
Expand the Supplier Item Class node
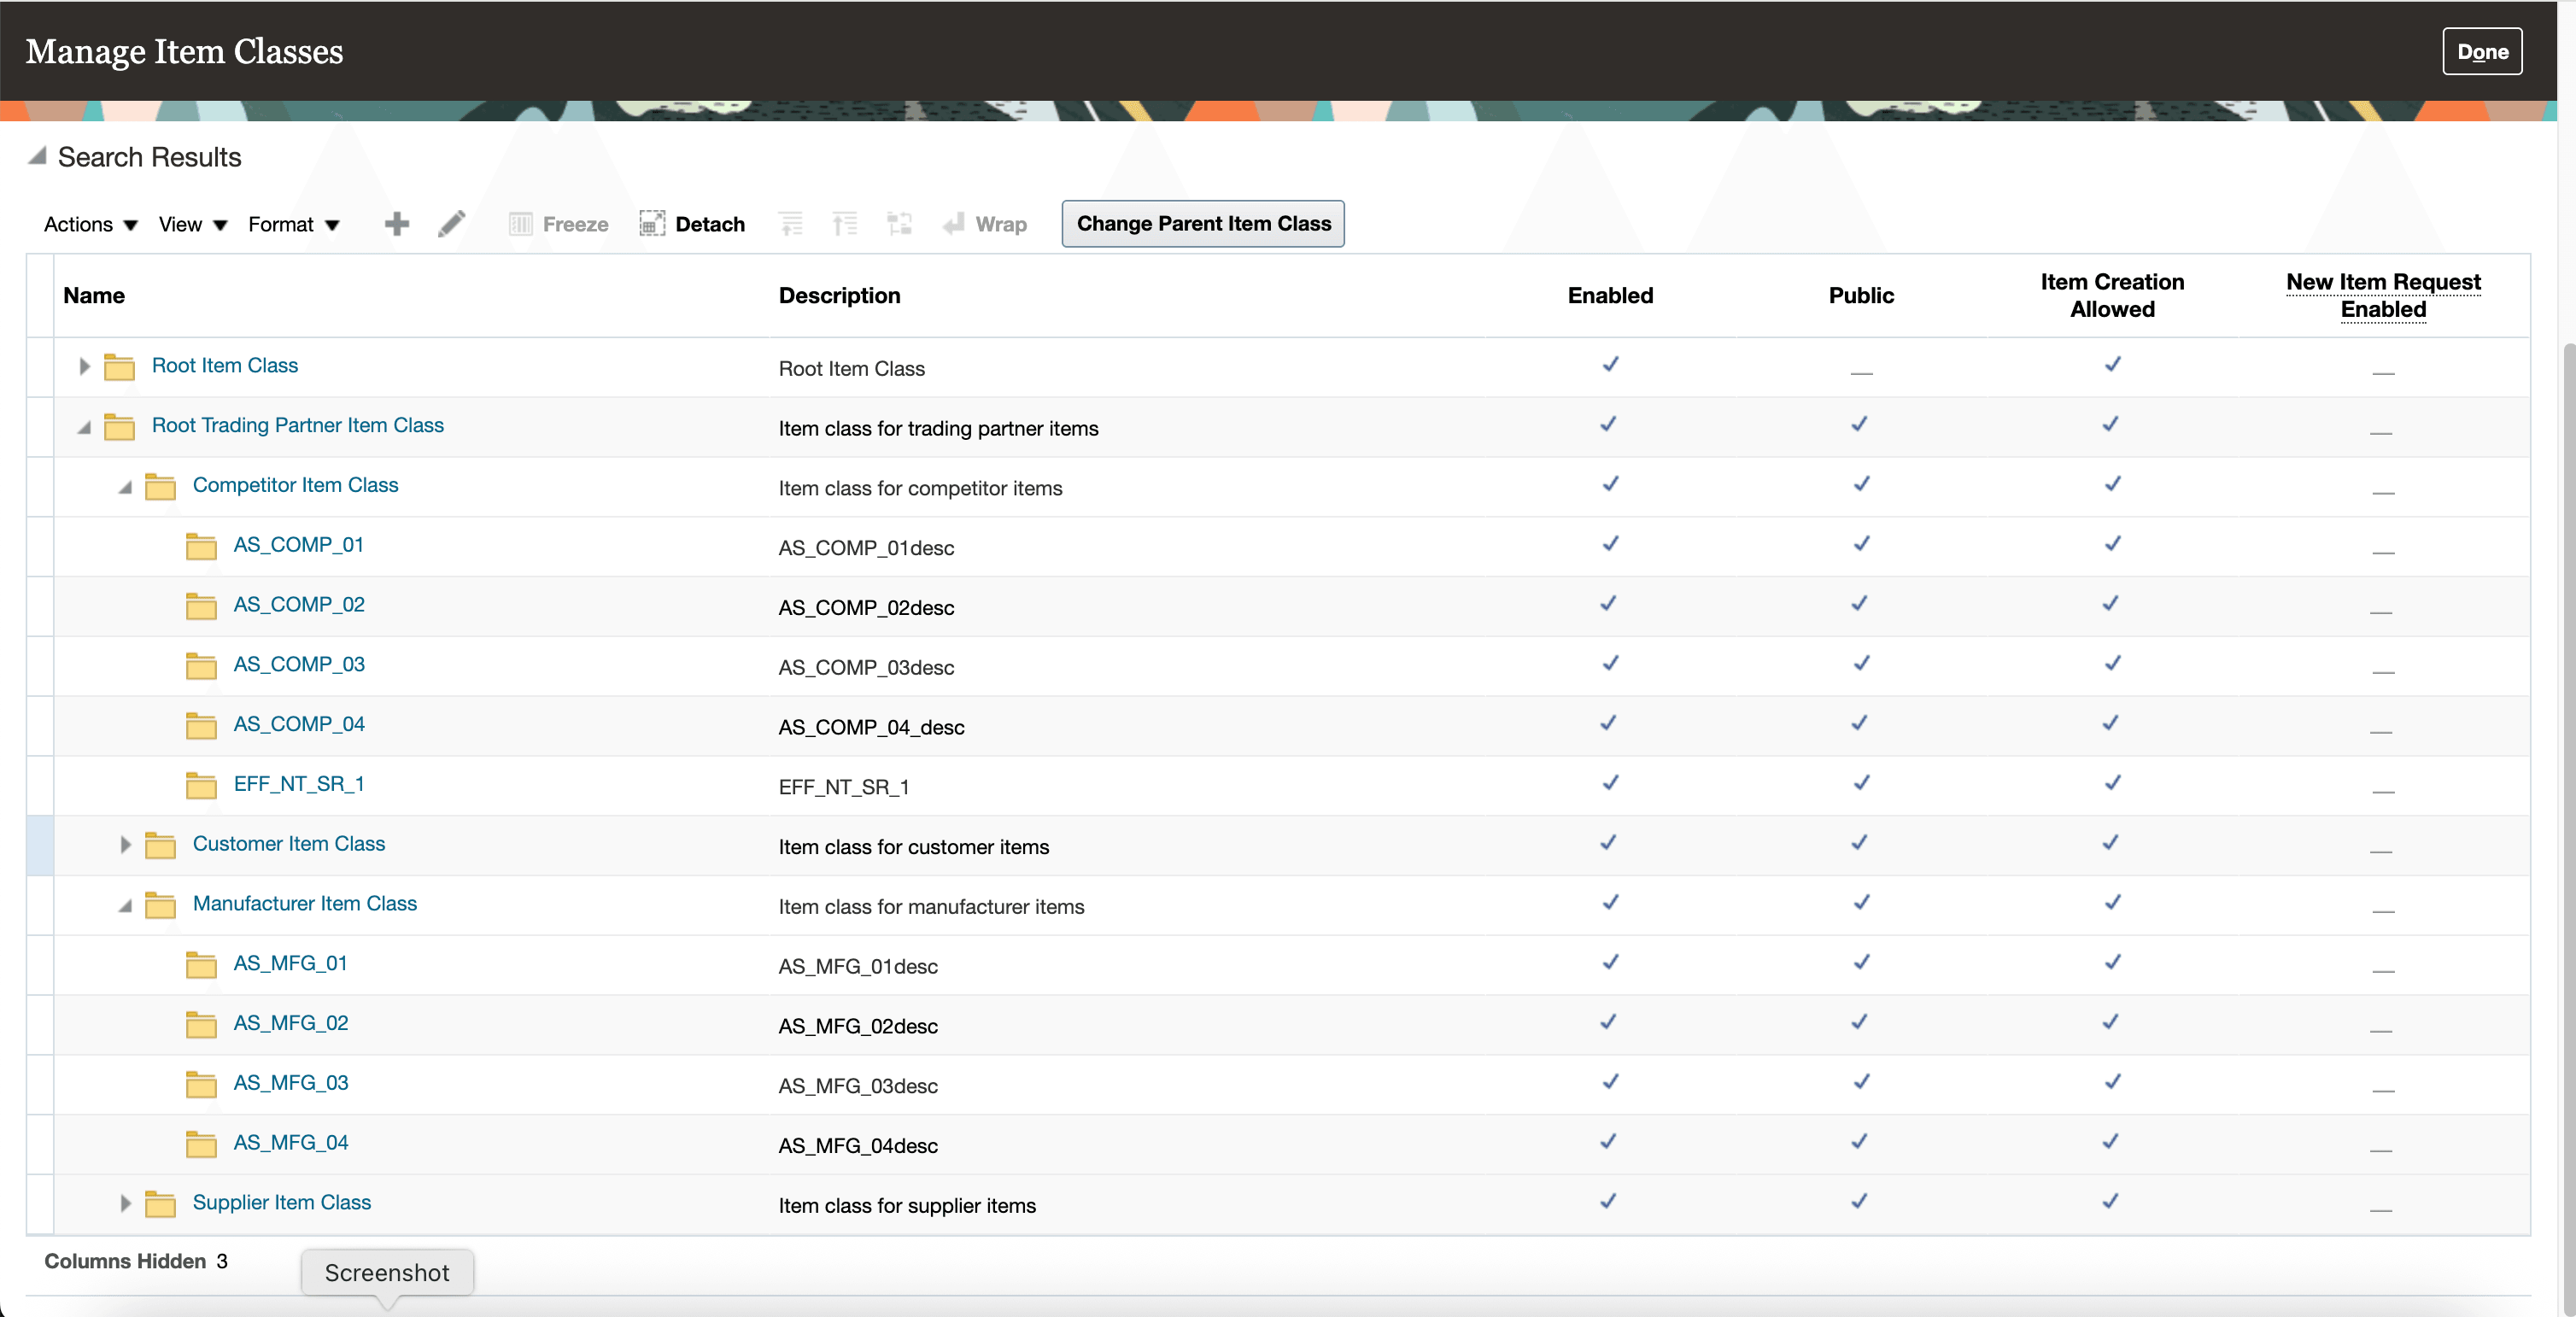coord(125,1203)
